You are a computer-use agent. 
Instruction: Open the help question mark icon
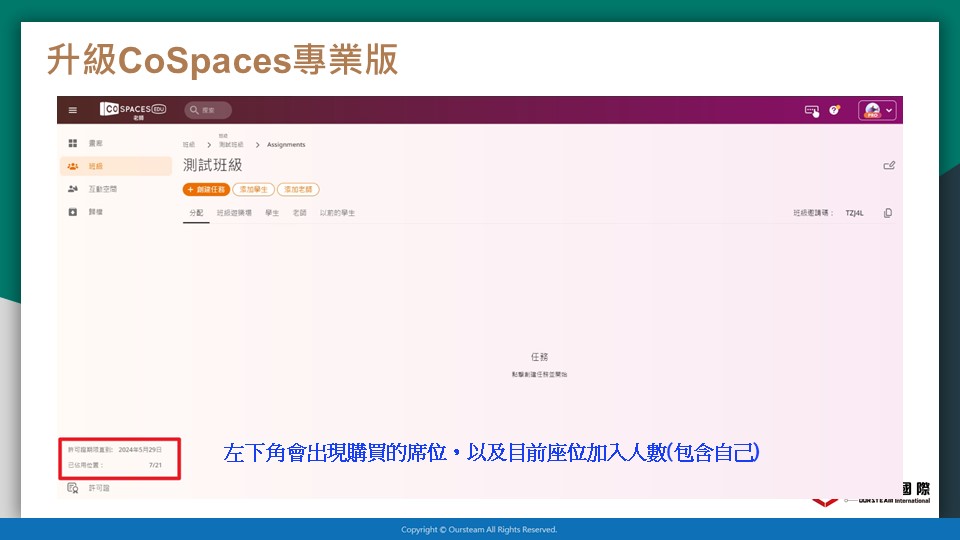click(x=834, y=110)
